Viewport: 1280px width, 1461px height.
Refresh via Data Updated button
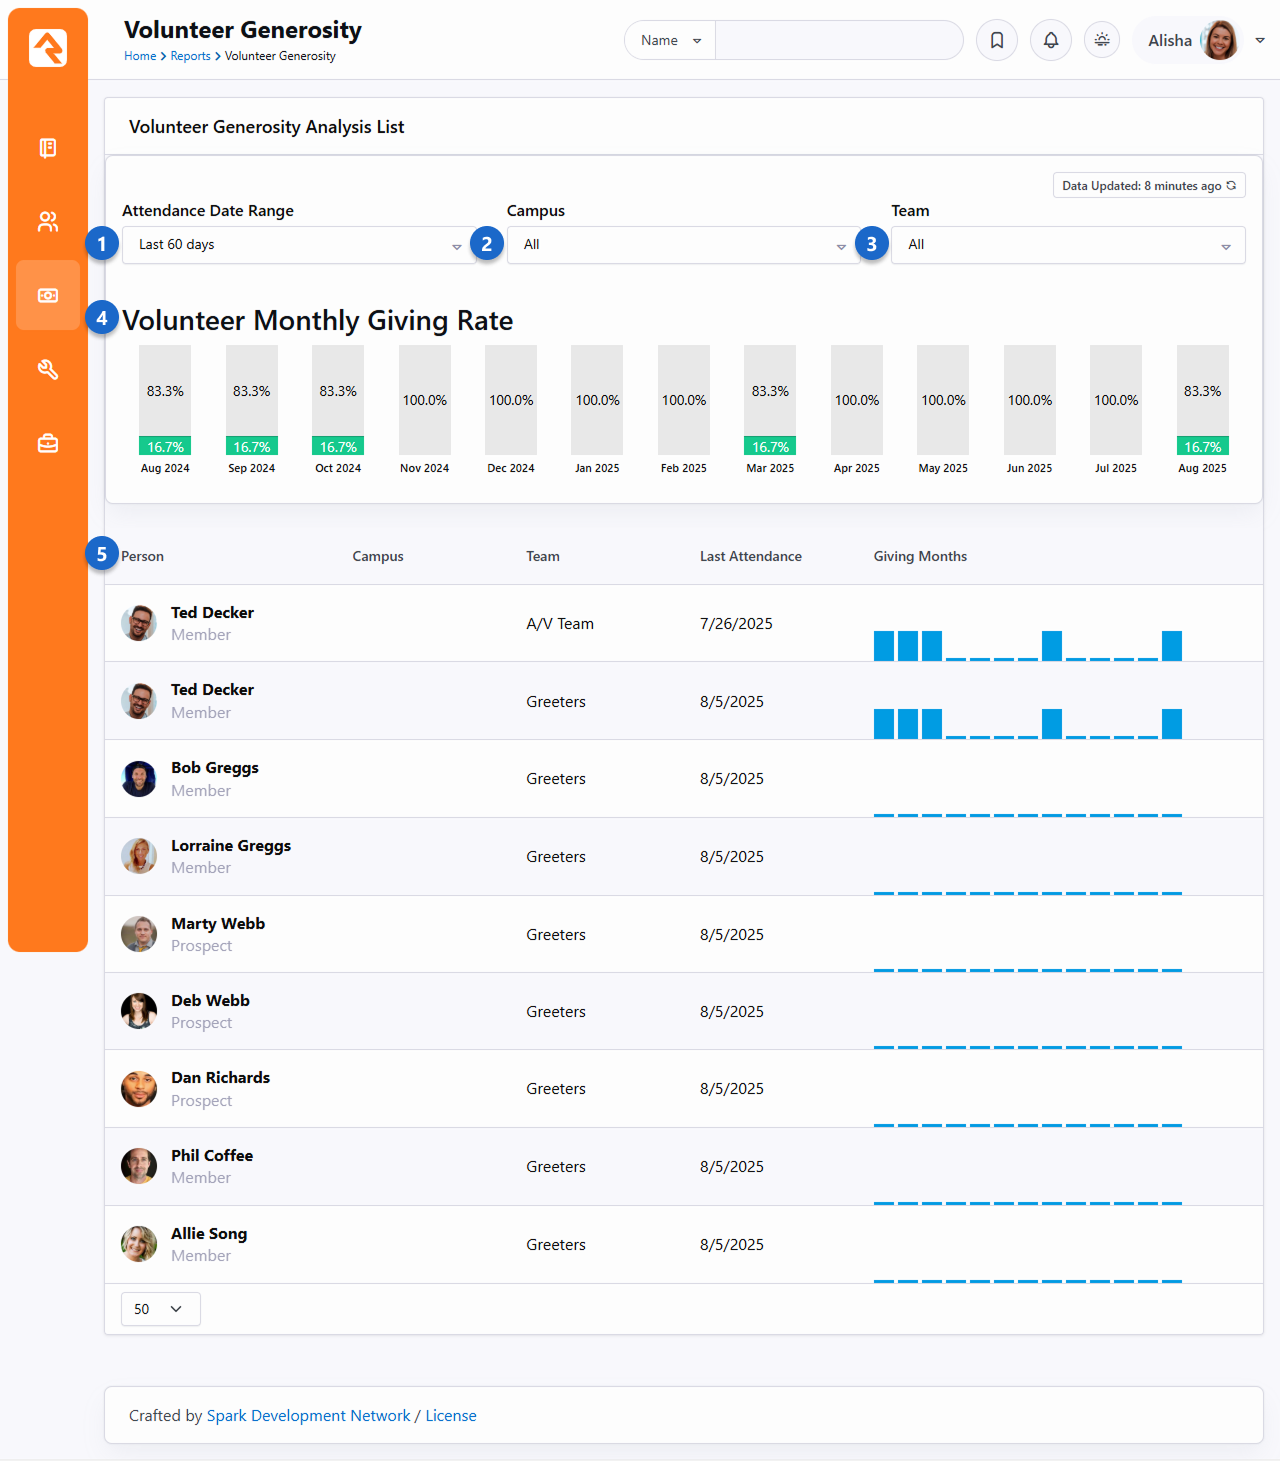1148,186
